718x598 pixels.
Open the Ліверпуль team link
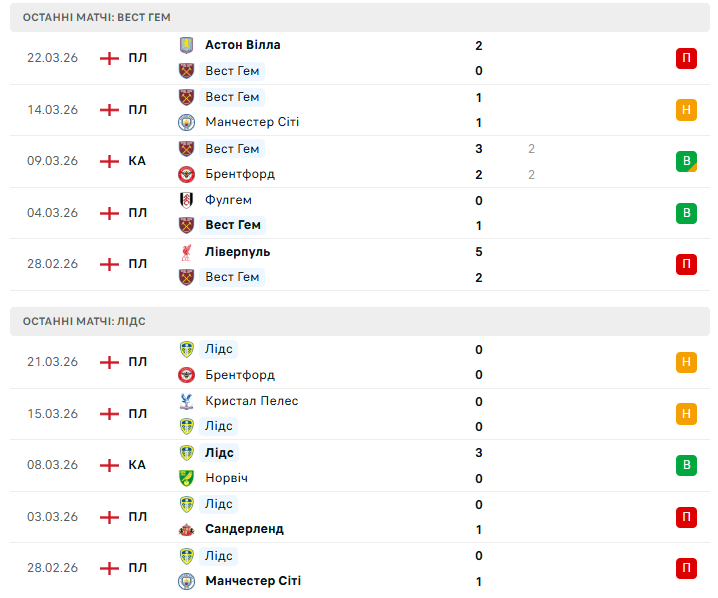pyautogui.click(x=237, y=252)
